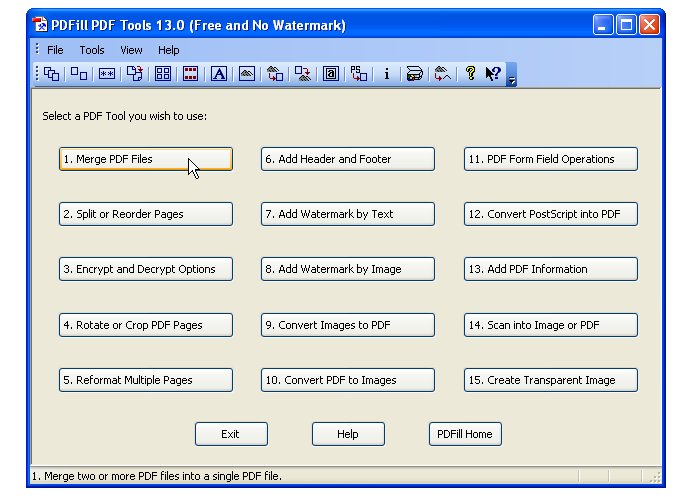Open the View menu
The width and height of the screenshot is (690, 497).
pyautogui.click(x=131, y=50)
